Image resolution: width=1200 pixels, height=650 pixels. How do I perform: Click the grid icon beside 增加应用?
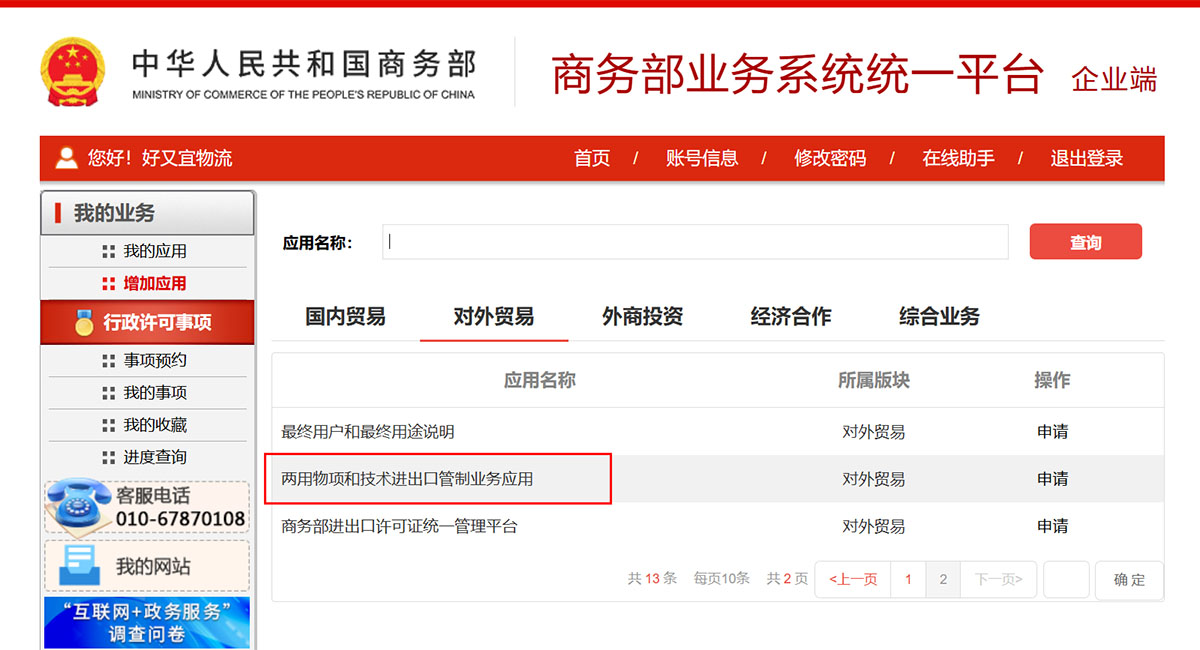point(109,283)
